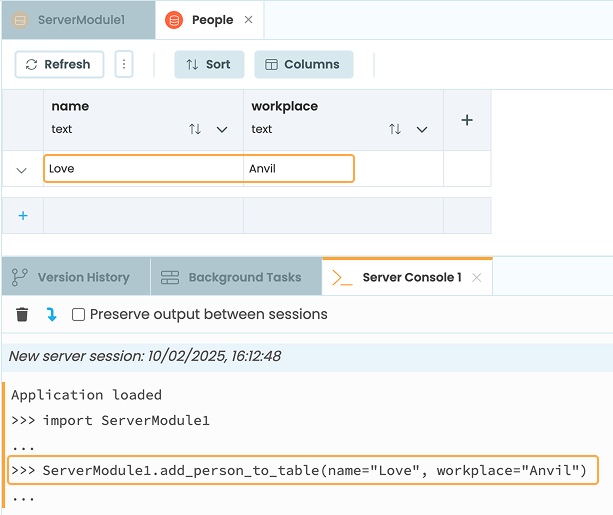
Task: Click the plus icon to add column
Action: point(466,120)
